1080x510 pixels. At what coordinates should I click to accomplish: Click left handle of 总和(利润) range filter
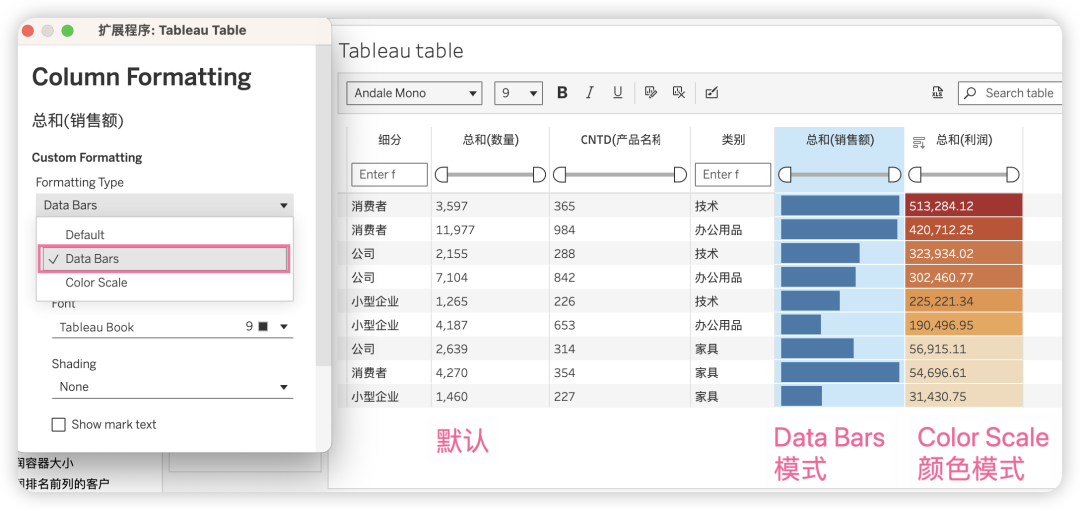915,175
